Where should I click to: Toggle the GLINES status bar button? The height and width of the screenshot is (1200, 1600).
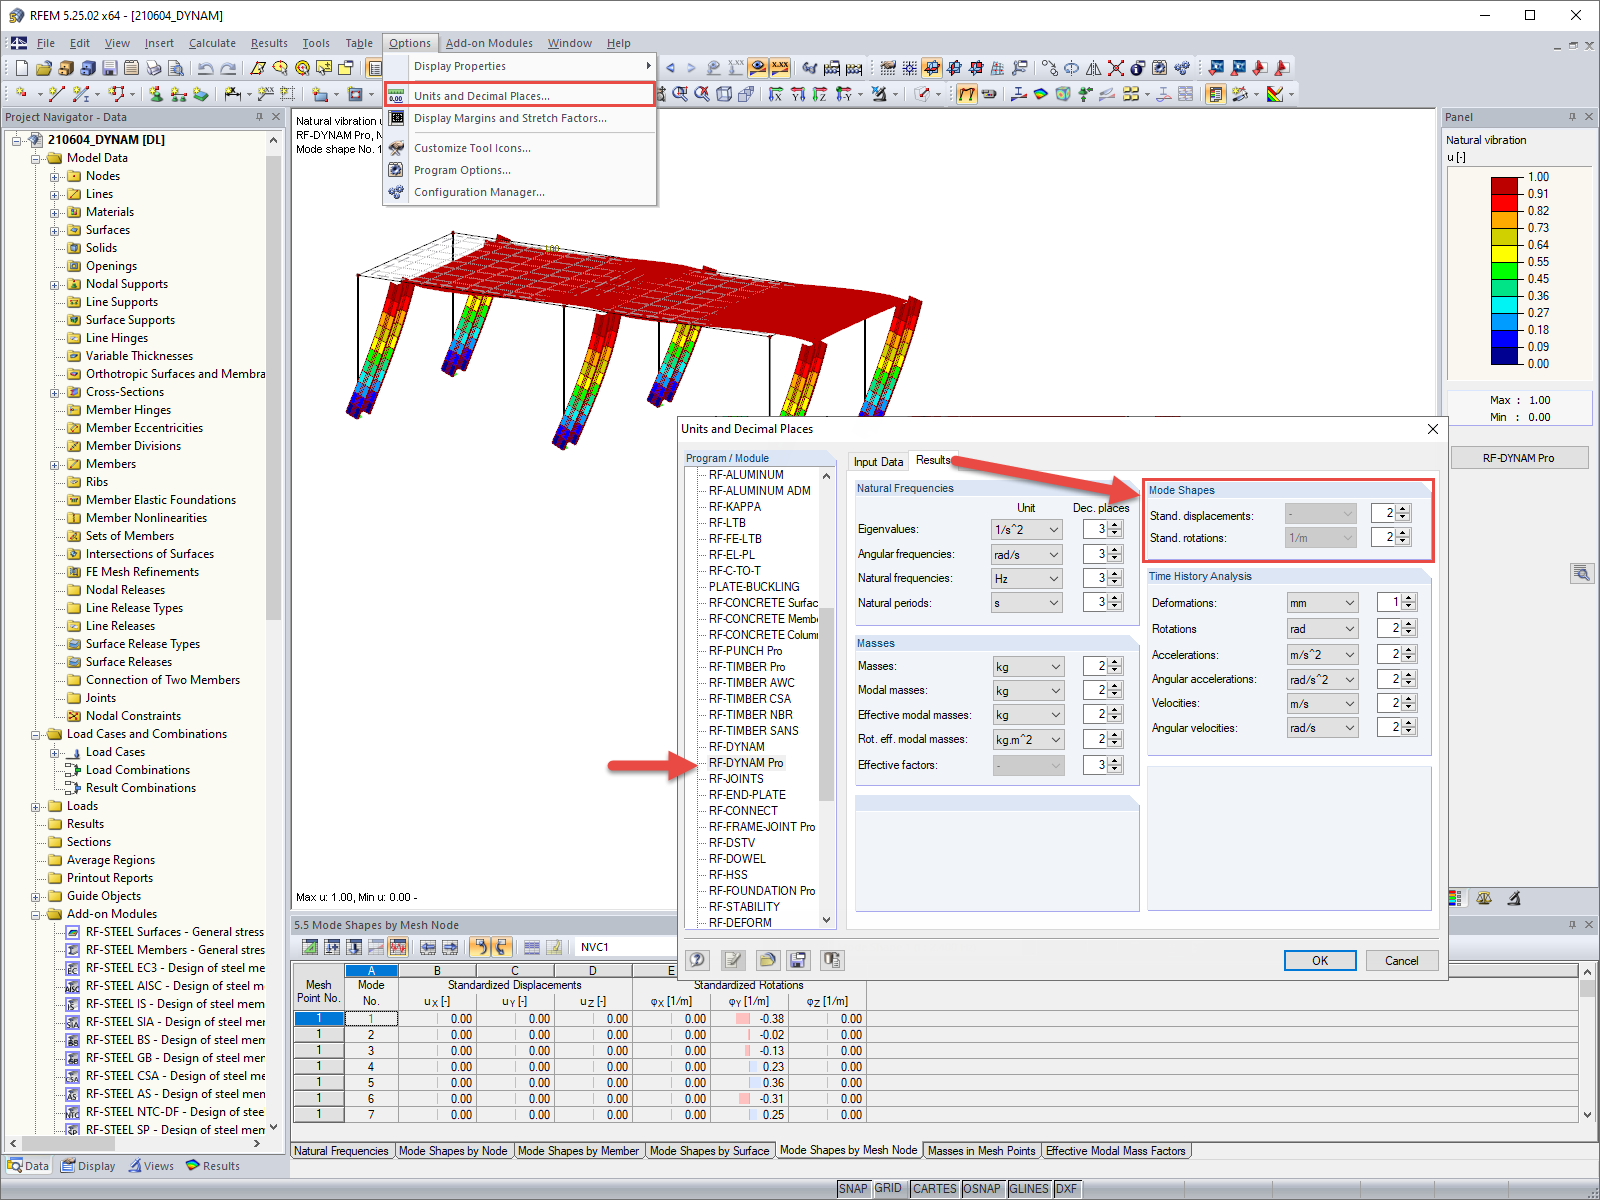(1029, 1189)
